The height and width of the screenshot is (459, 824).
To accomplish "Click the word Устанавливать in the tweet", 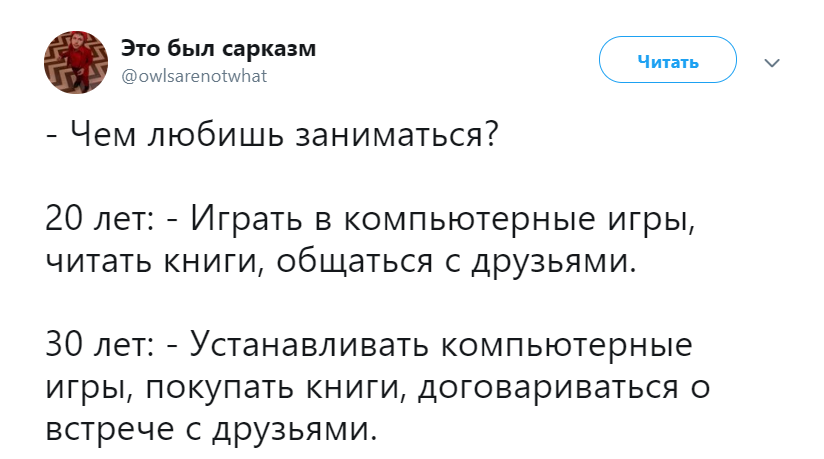I will (x=310, y=345).
